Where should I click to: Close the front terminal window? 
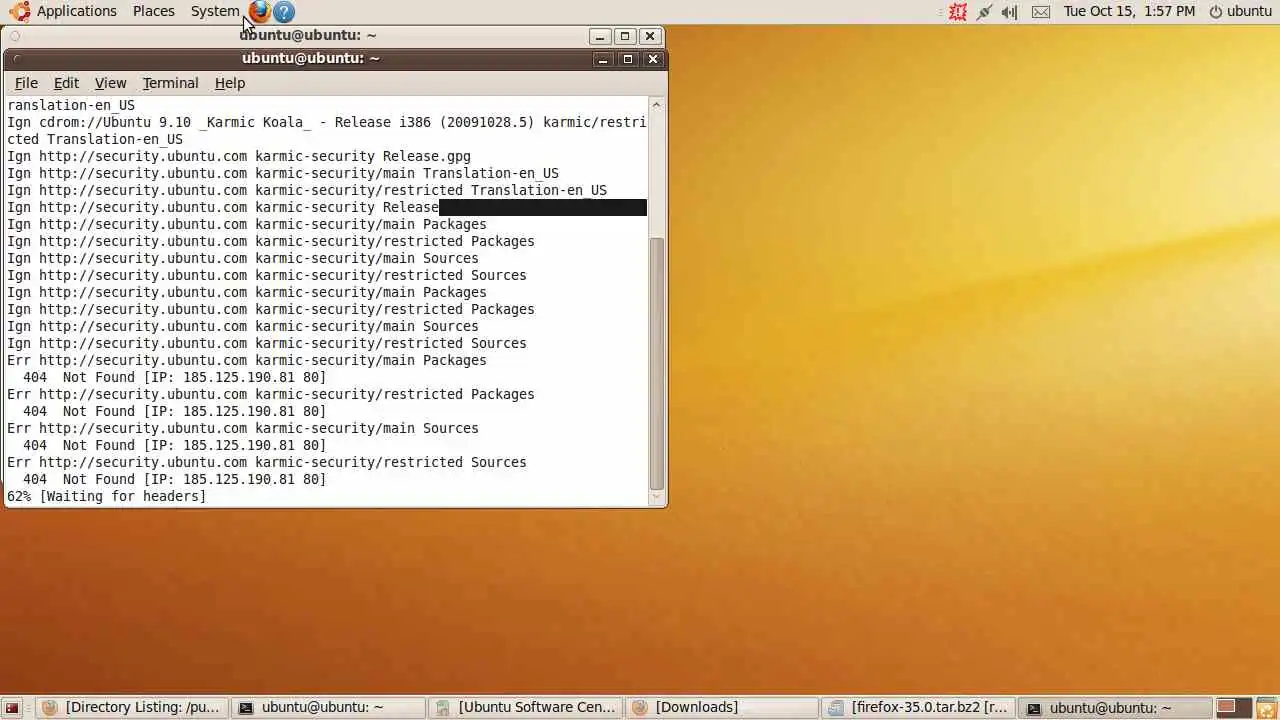(x=653, y=59)
